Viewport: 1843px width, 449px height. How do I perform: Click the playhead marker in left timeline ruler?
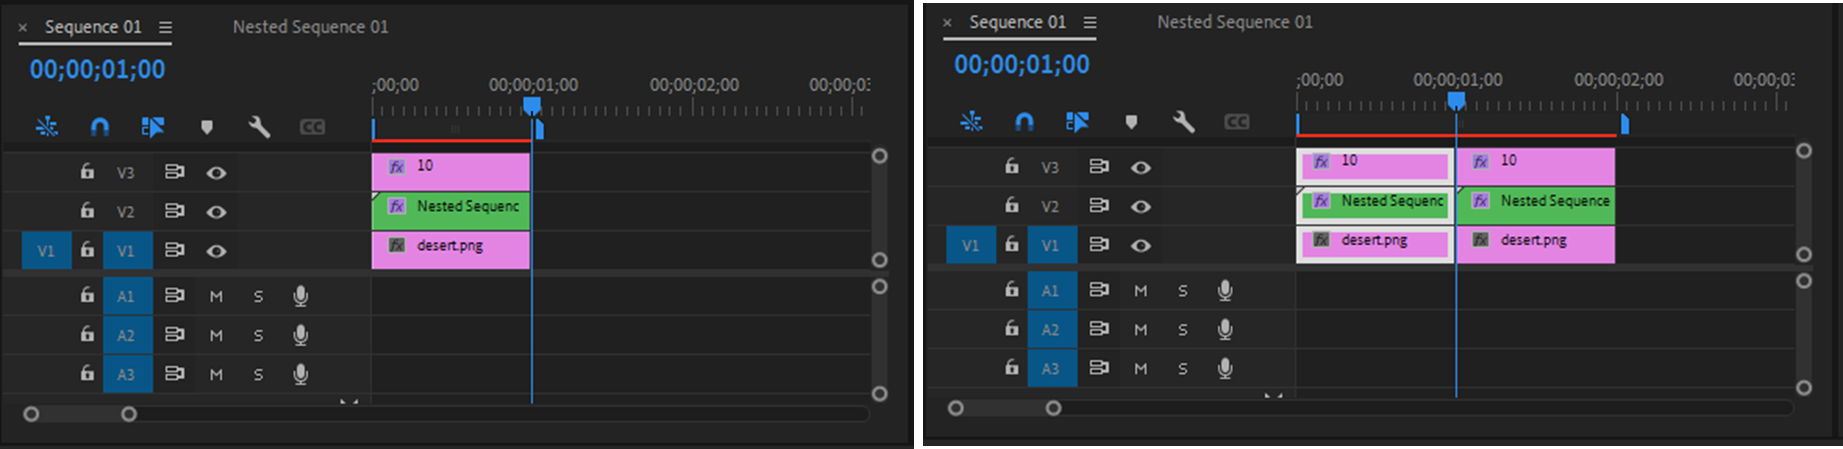[x=532, y=106]
